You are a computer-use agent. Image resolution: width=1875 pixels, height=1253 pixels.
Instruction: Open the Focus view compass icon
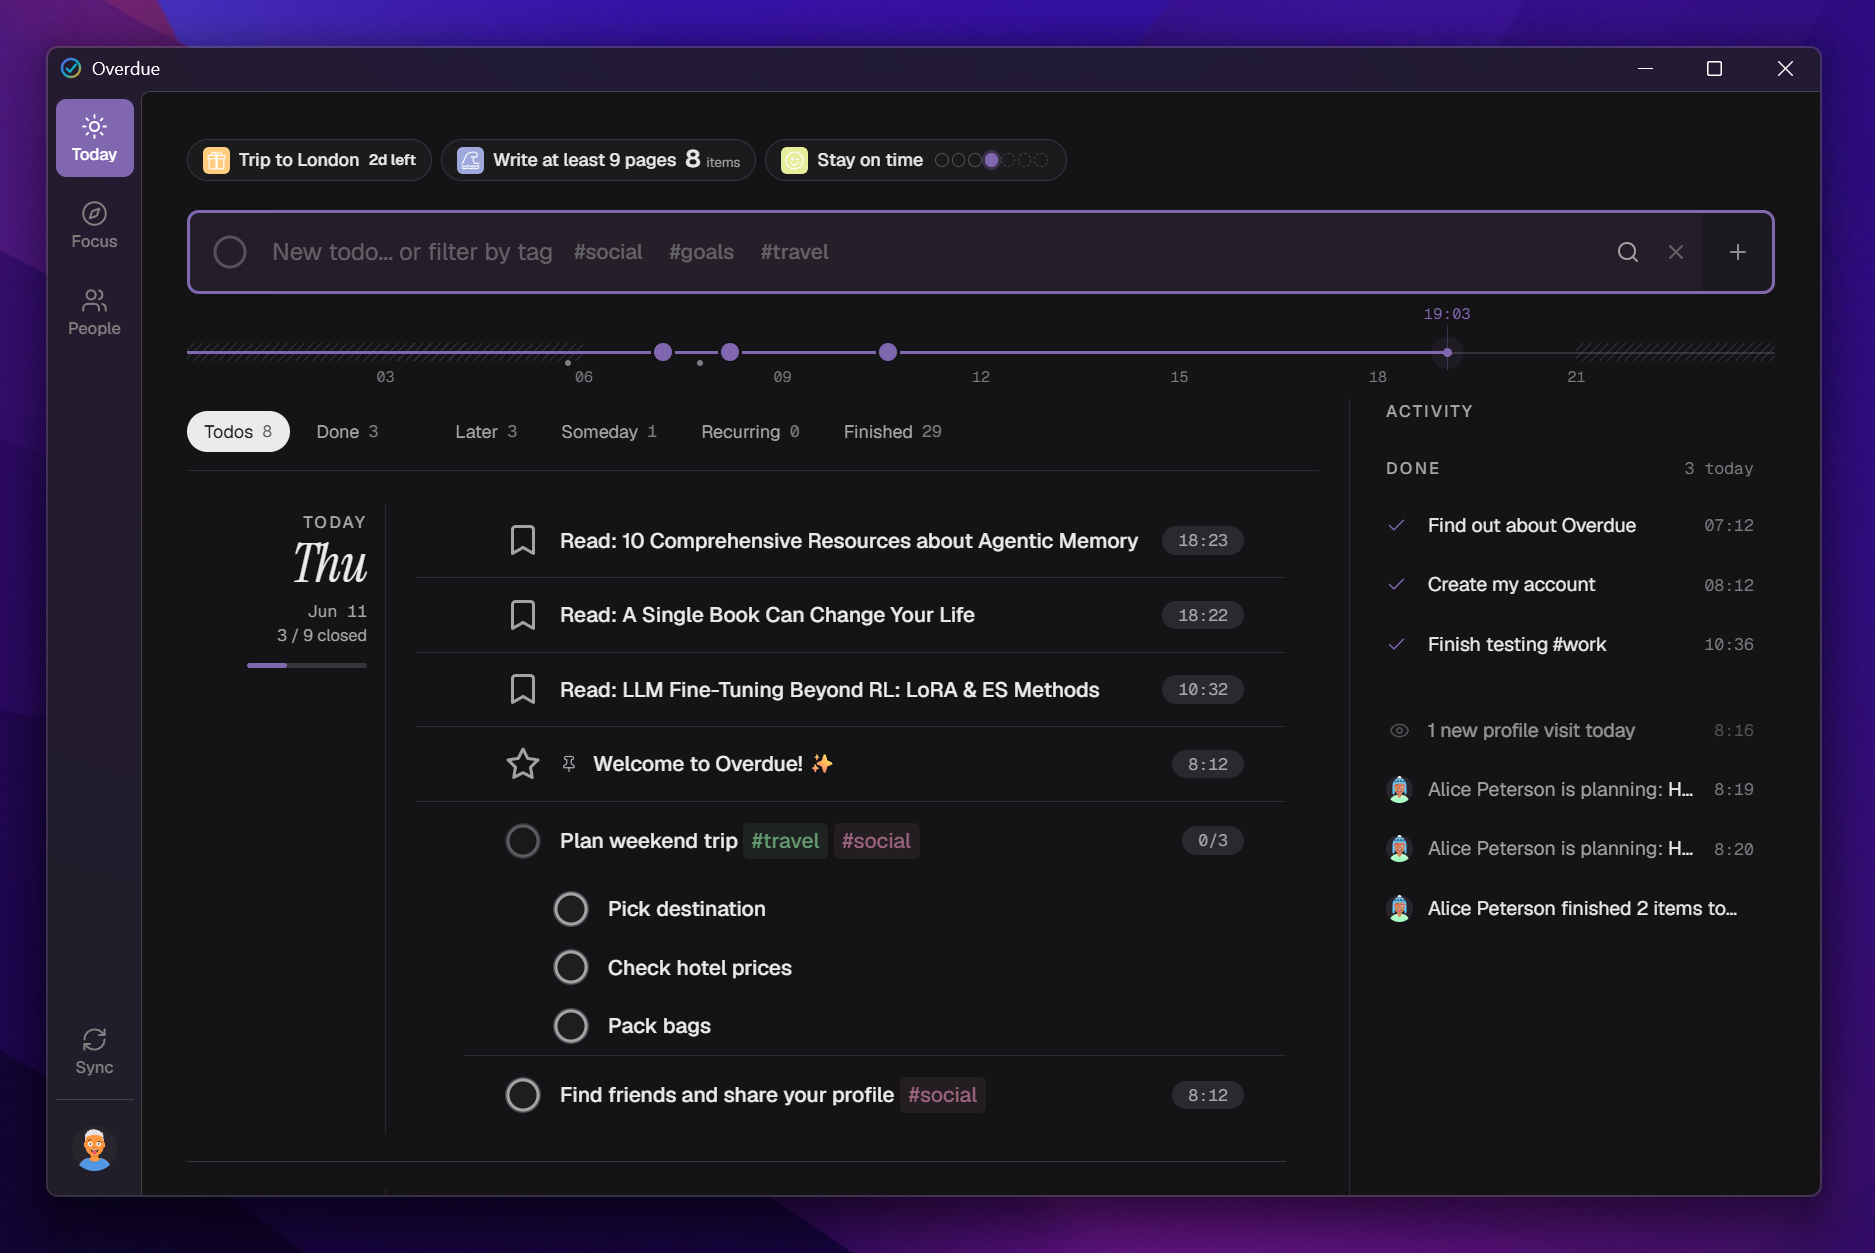(94, 213)
